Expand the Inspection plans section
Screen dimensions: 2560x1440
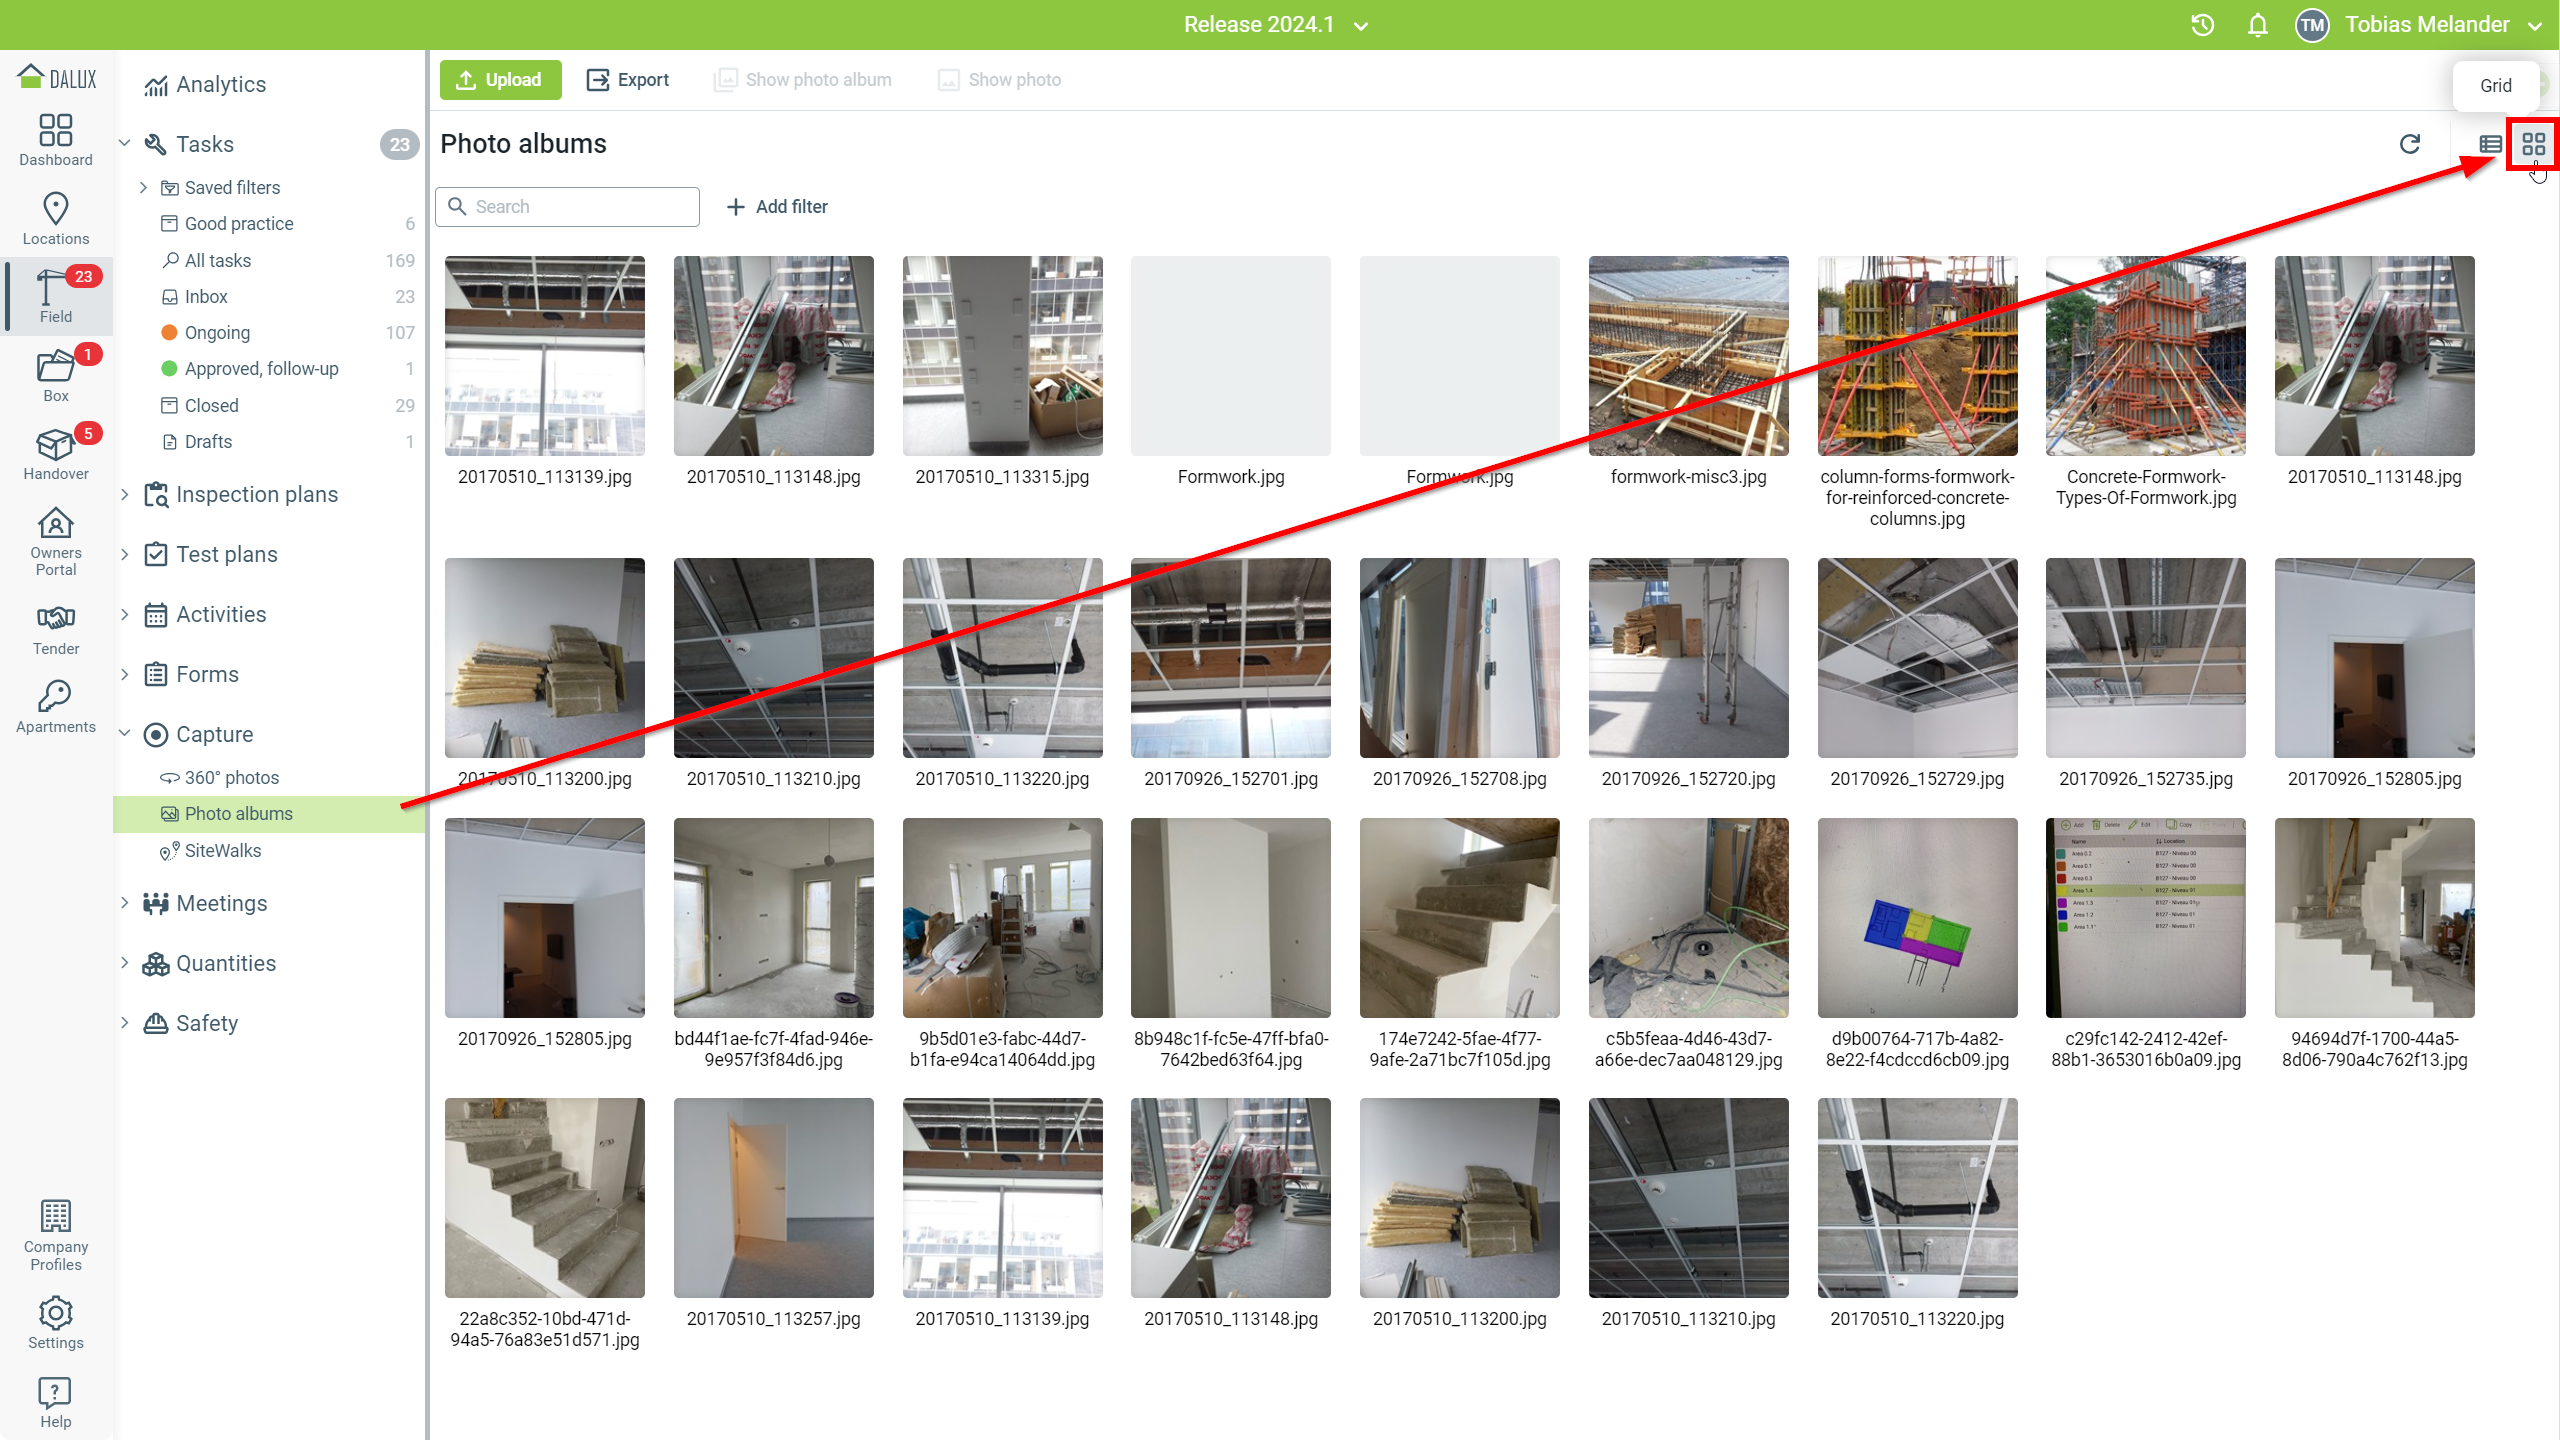(125, 494)
